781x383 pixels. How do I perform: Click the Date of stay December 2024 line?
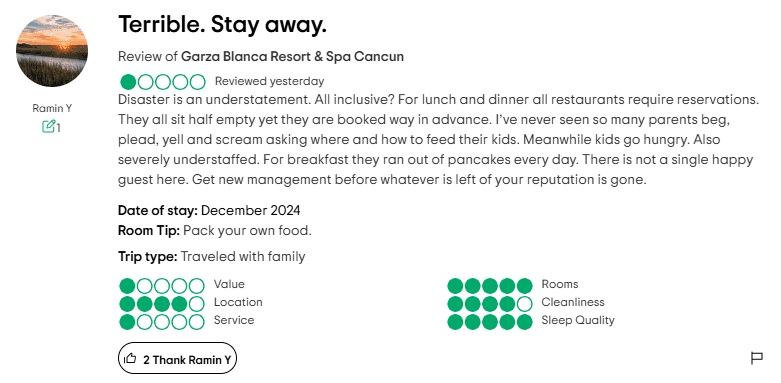209,211
